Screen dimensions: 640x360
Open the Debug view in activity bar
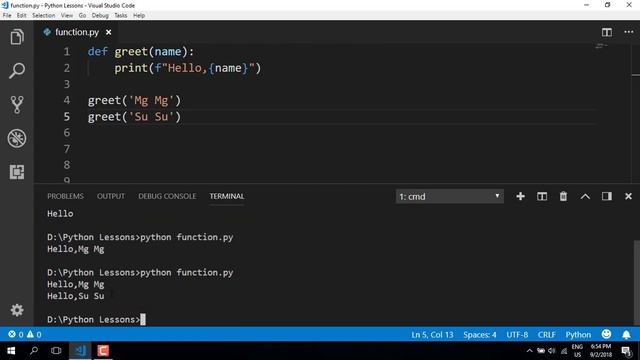tap(17, 138)
